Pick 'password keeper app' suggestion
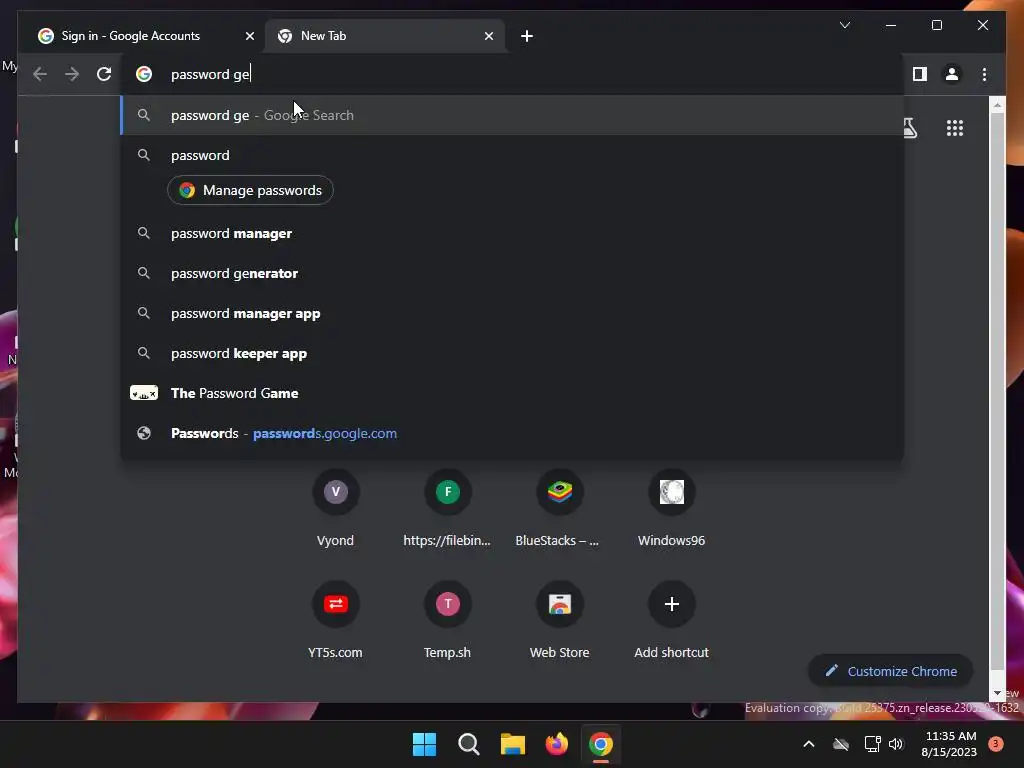The height and width of the screenshot is (768, 1024). [512, 353]
